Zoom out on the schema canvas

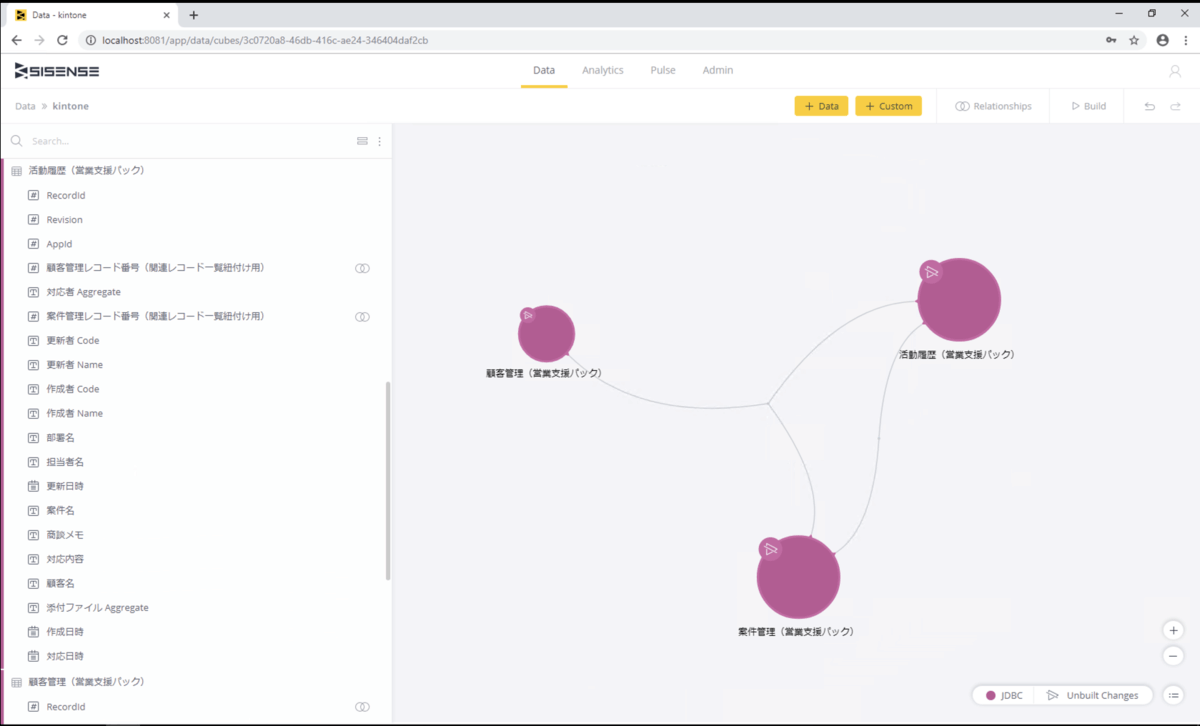[1174, 656]
